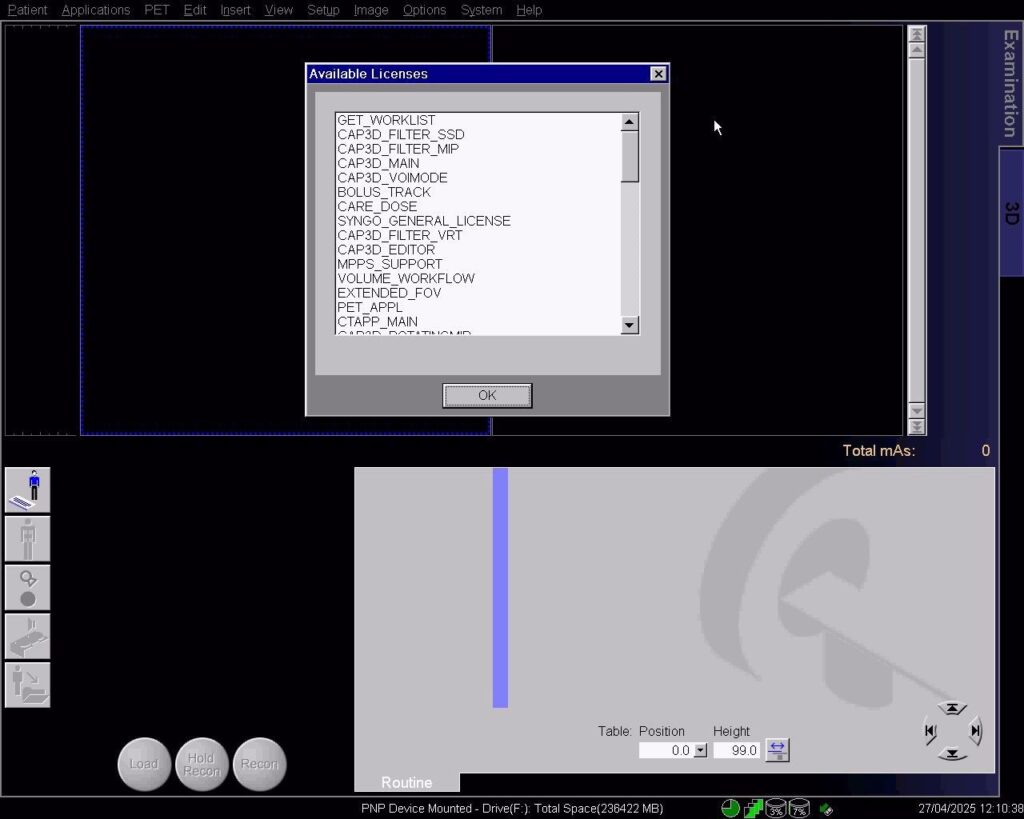Click the patient table scanner icon

point(27,636)
